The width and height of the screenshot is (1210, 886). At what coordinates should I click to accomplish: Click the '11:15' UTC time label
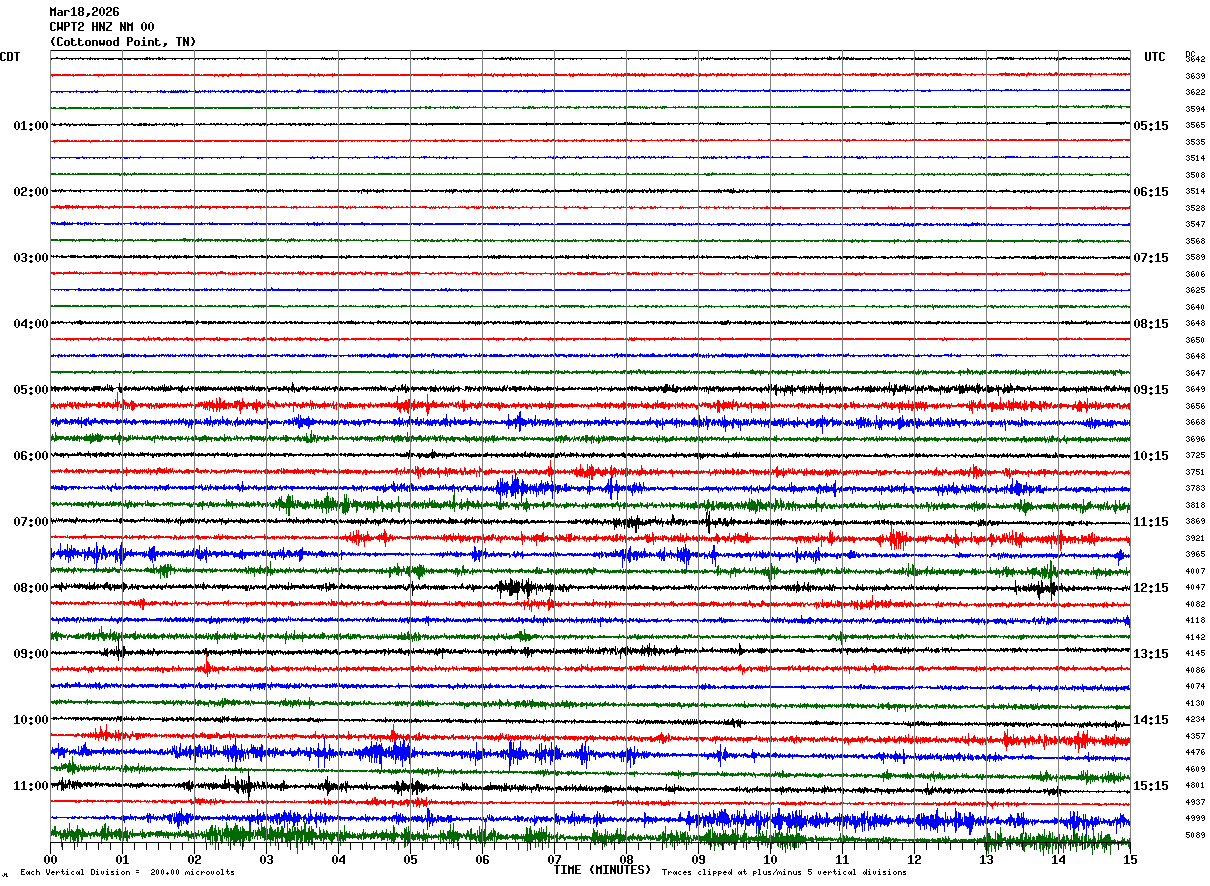[1151, 522]
